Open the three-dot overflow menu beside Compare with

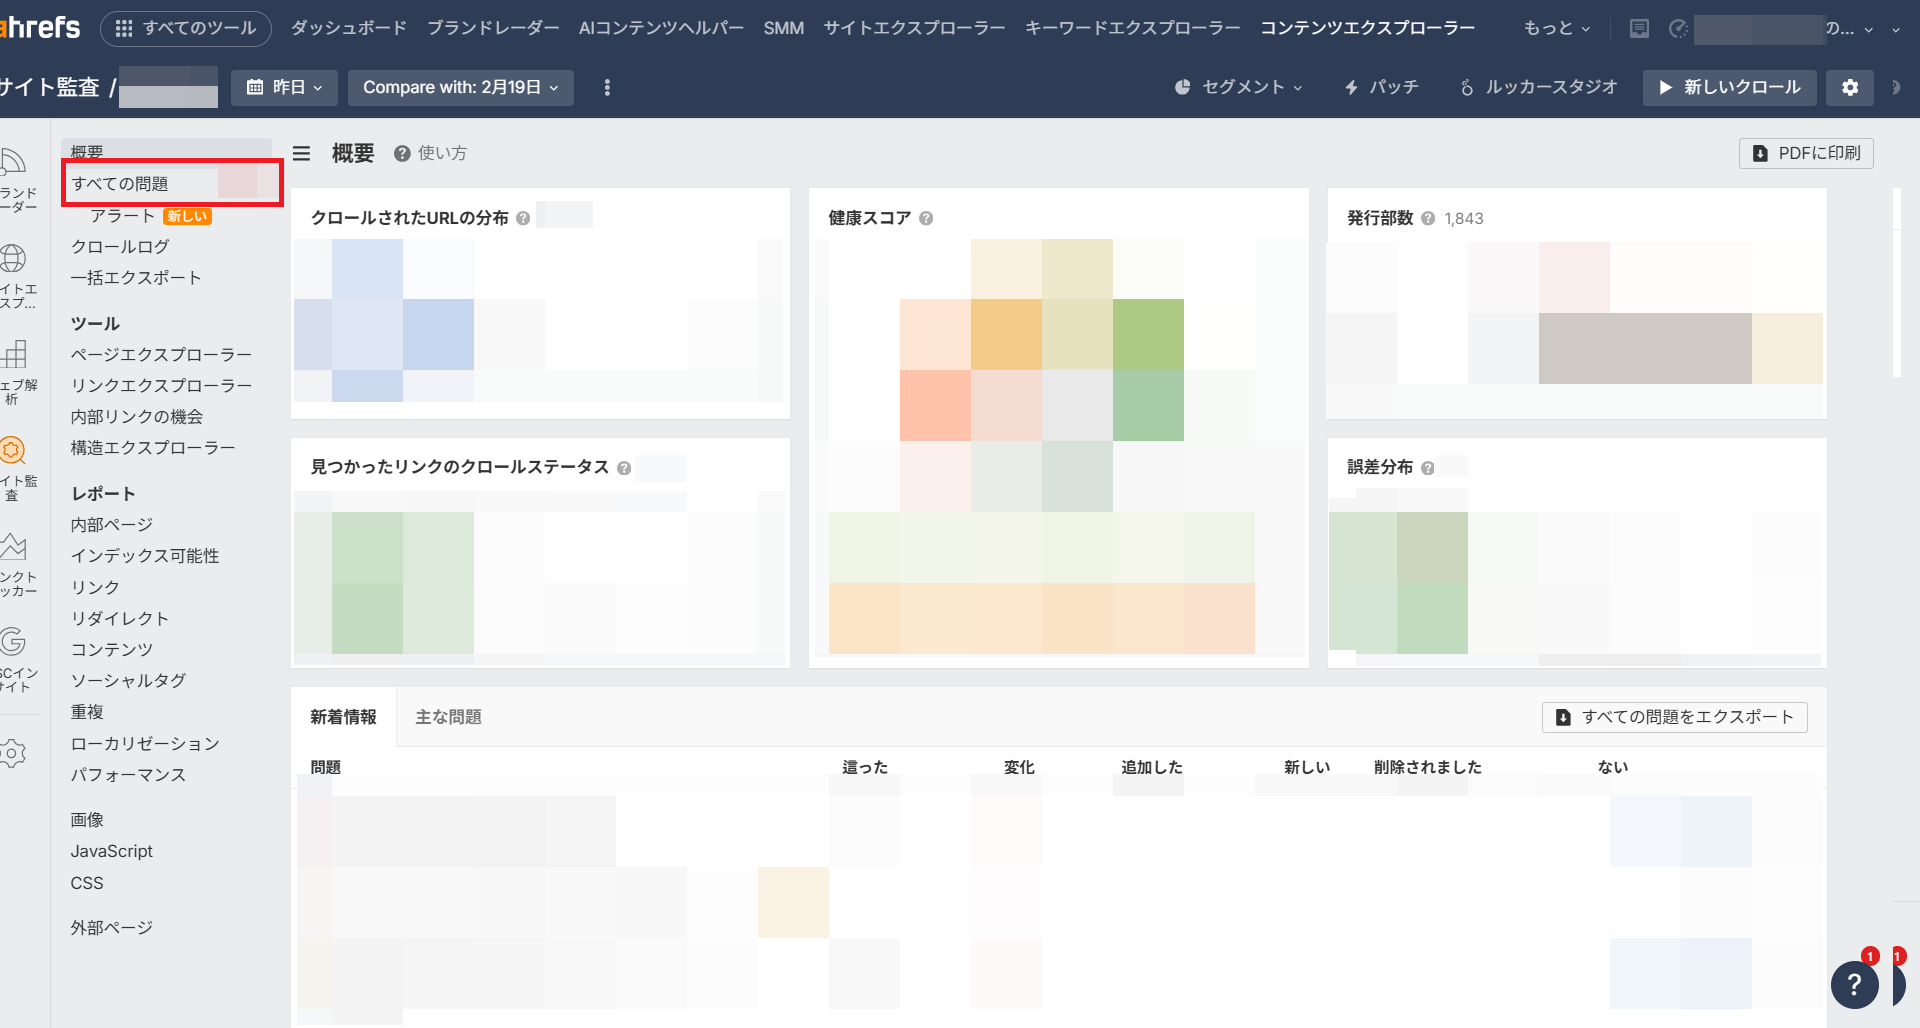pyautogui.click(x=607, y=87)
